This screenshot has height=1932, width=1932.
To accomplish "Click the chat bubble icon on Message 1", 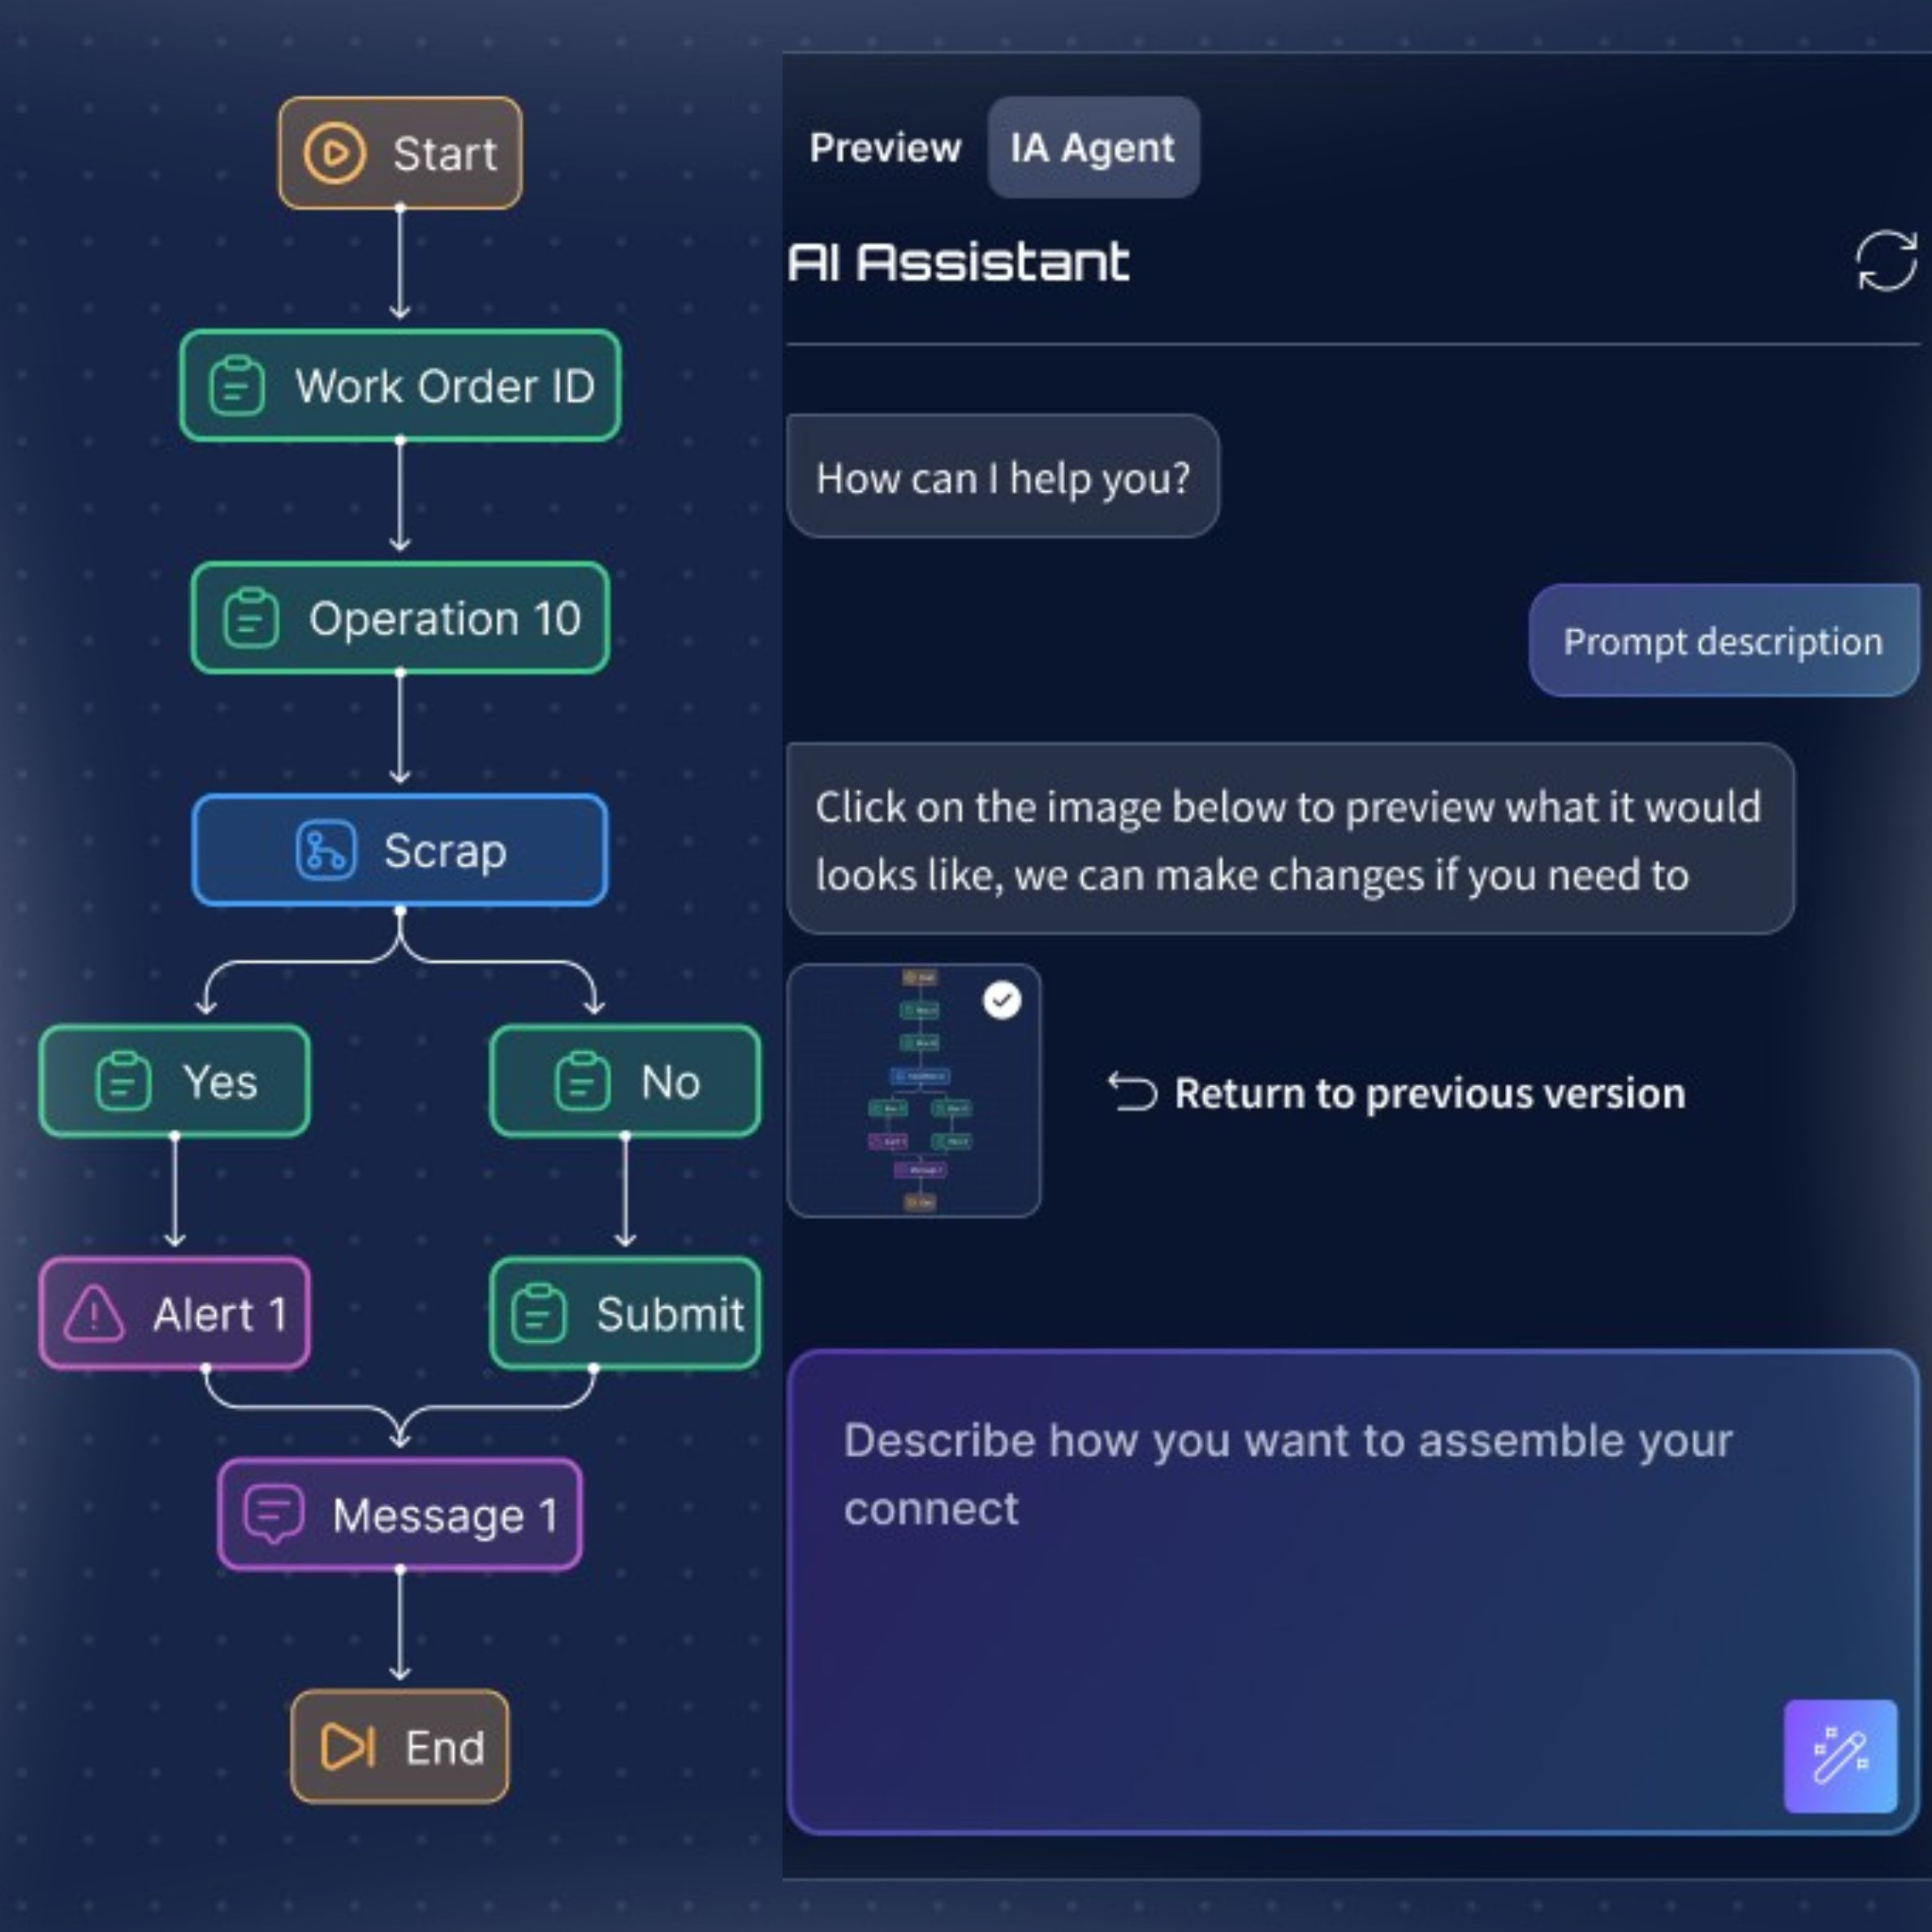I will tap(273, 1514).
